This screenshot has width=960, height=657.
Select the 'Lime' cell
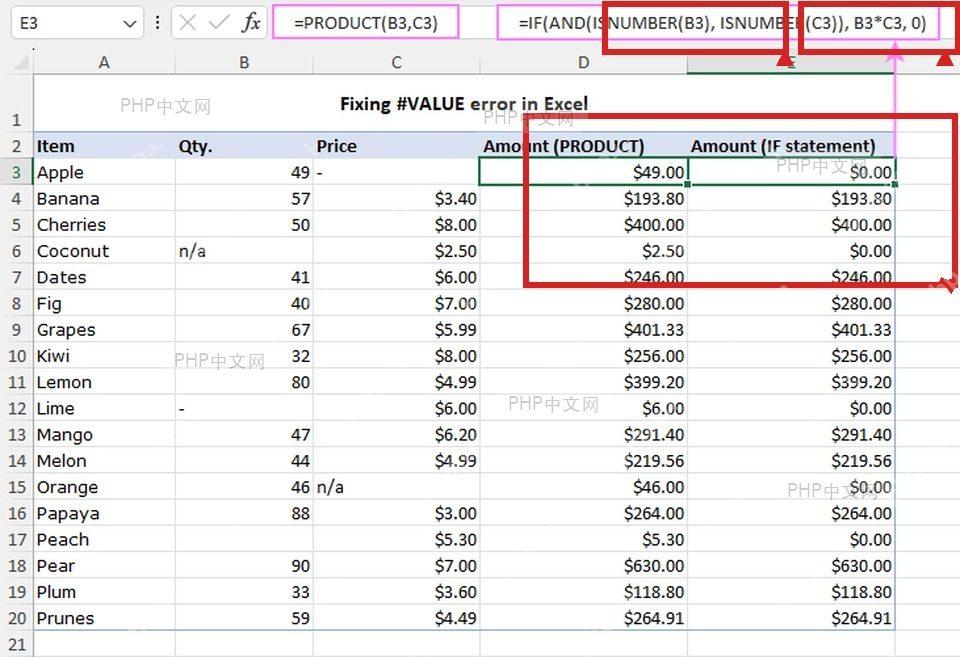point(104,408)
